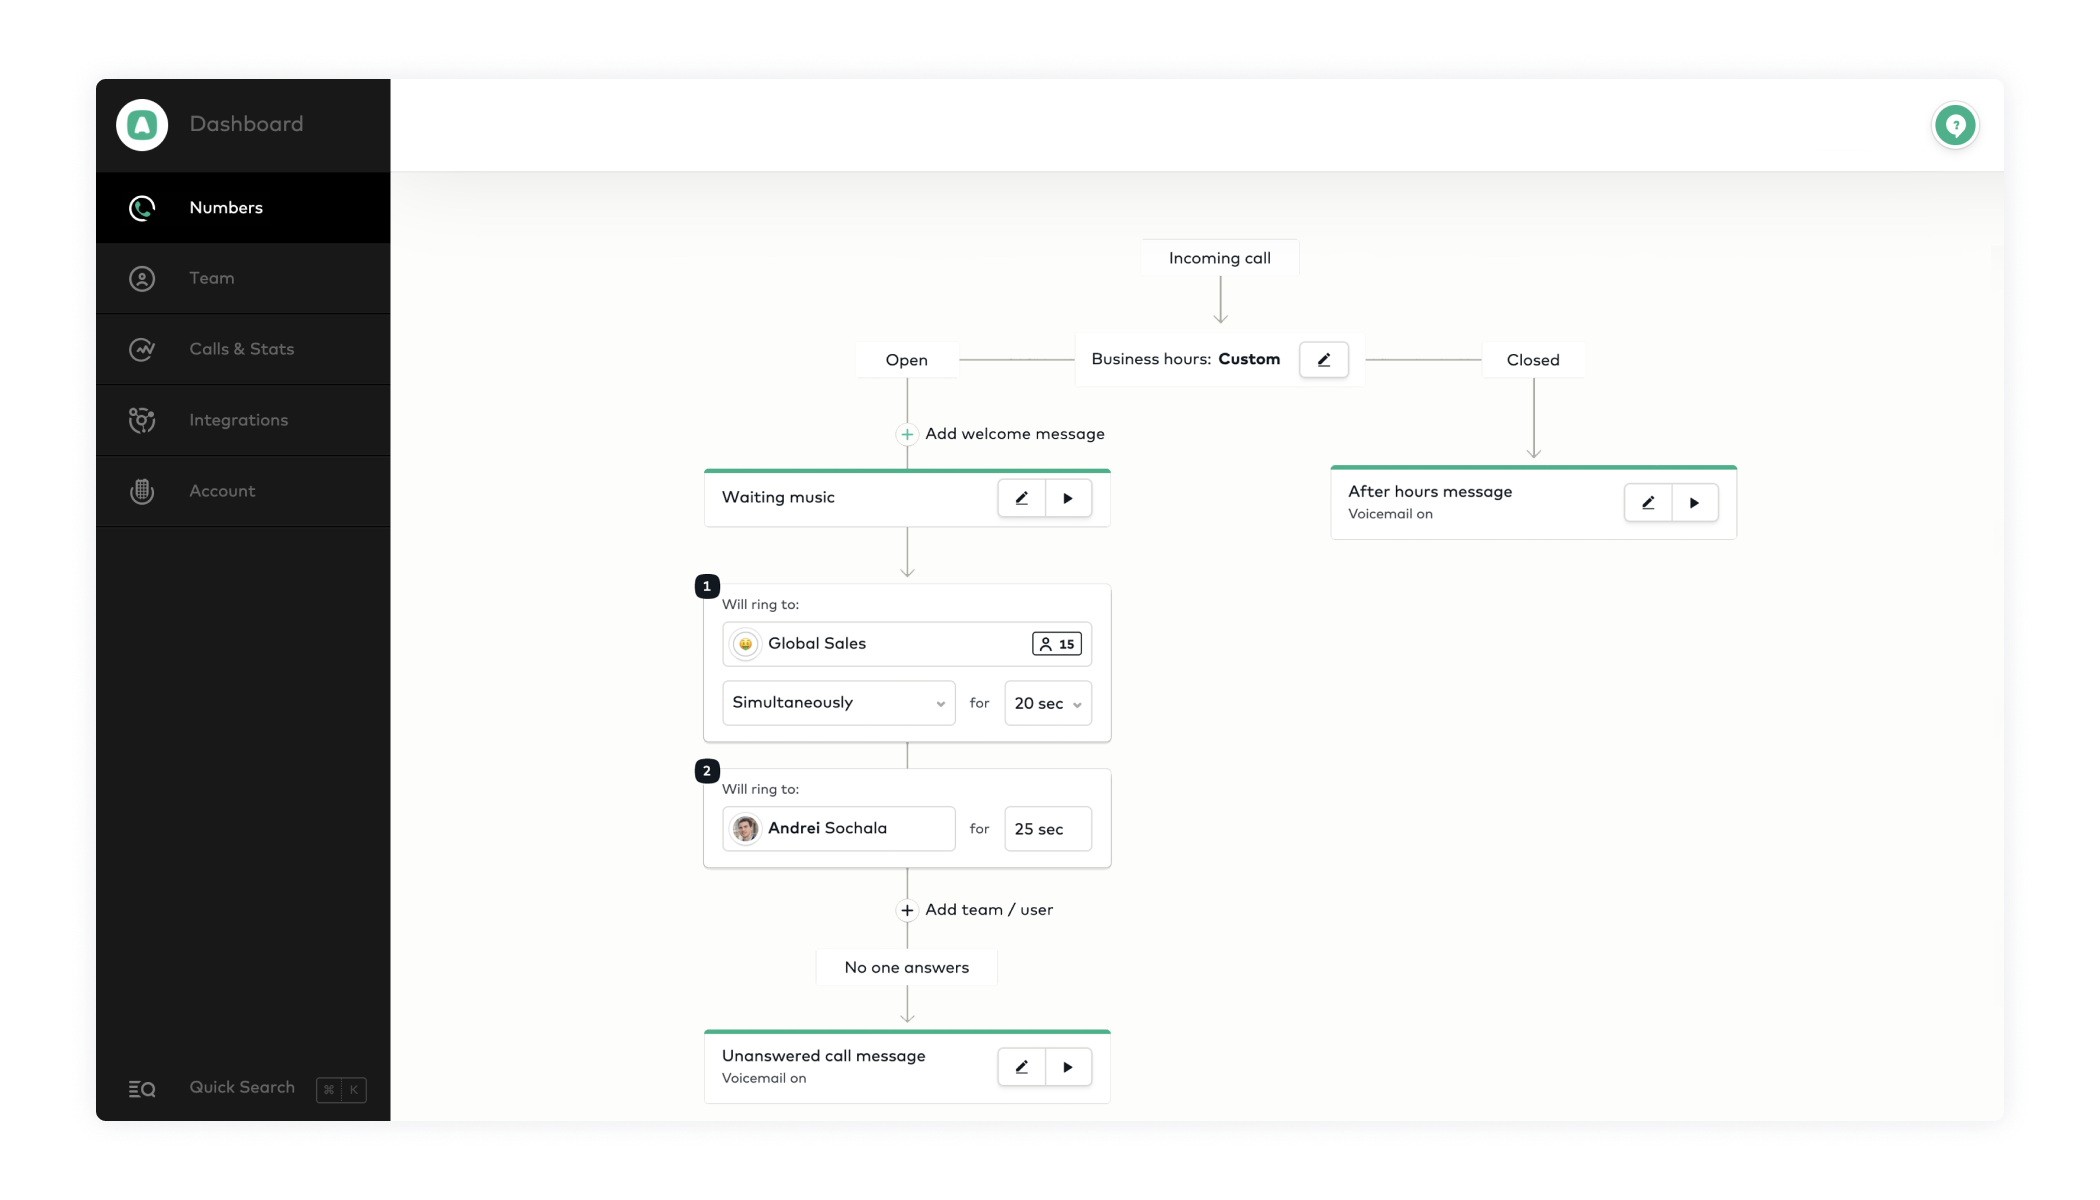Click Quick Search in the bottom sidebar
Image resolution: width=2100 pixels, height=1200 pixels.
[241, 1088]
